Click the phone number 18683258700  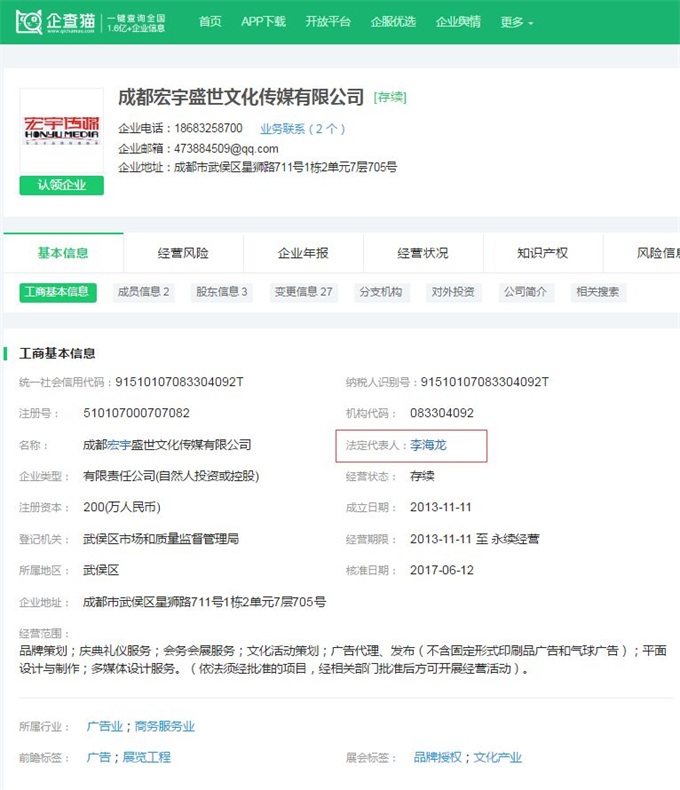pyautogui.click(x=209, y=128)
